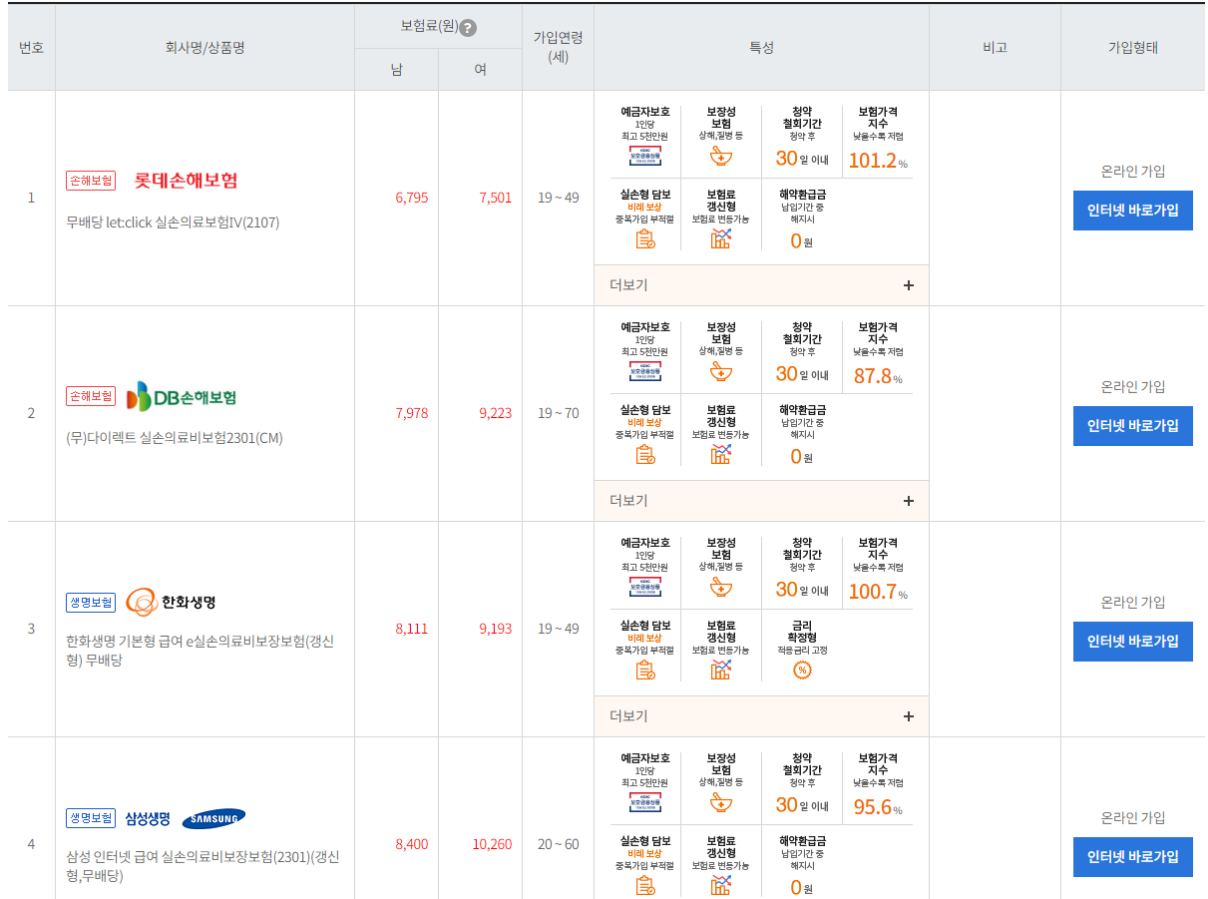This screenshot has height=899, width=1208.
Task: Click the renewal chart icon in Samsung row
Action: click(x=721, y=885)
